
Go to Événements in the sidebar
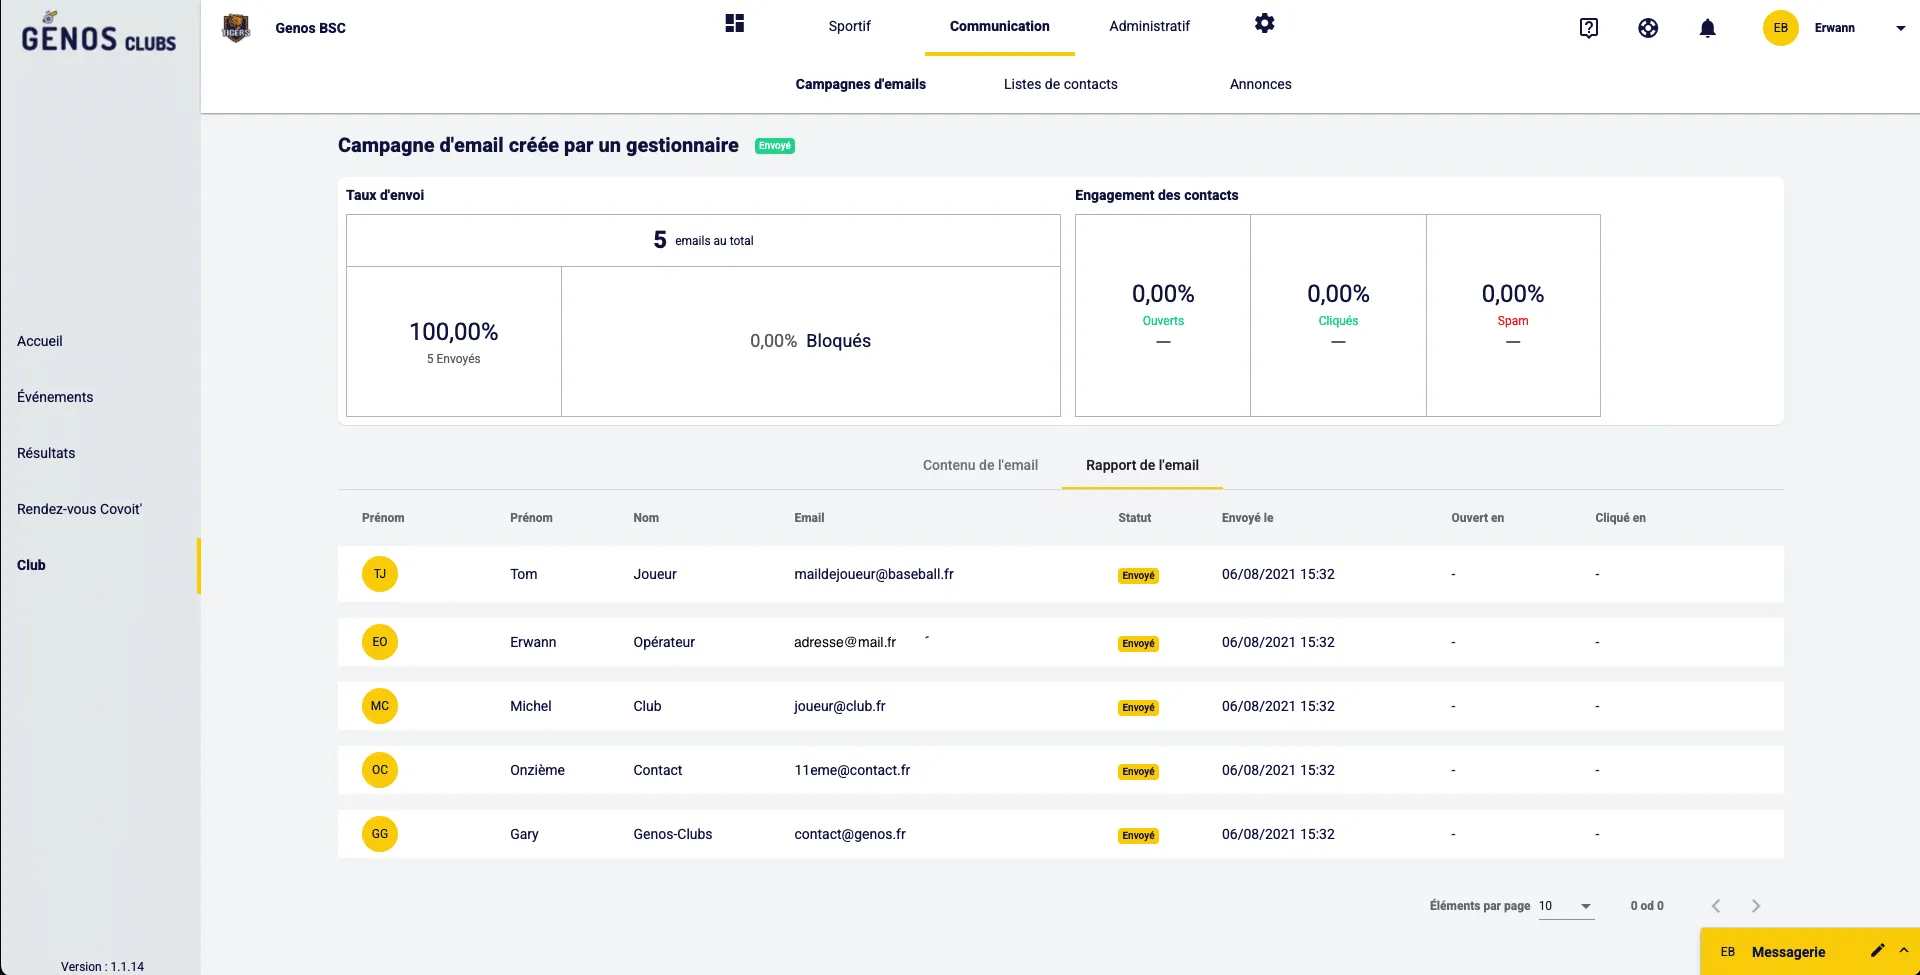(x=55, y=397)
